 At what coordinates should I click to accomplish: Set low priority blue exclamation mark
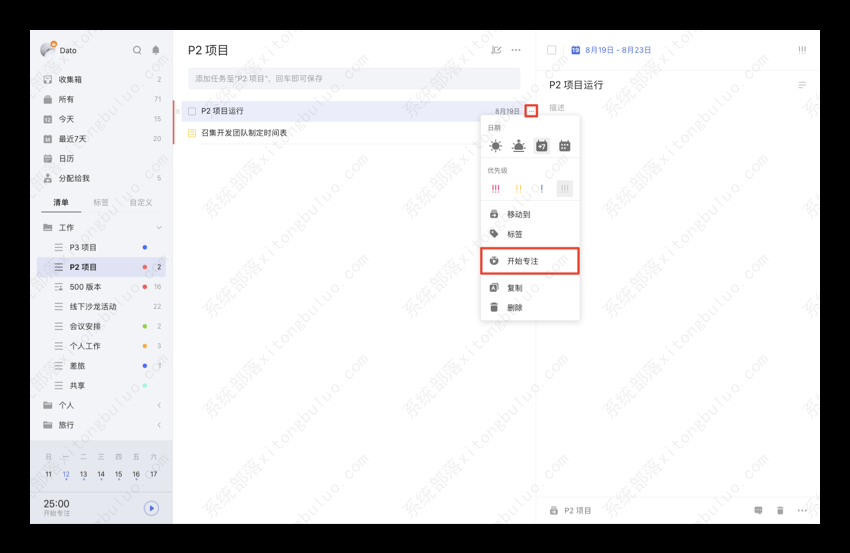pyautogui.click(x=542, y=189)
